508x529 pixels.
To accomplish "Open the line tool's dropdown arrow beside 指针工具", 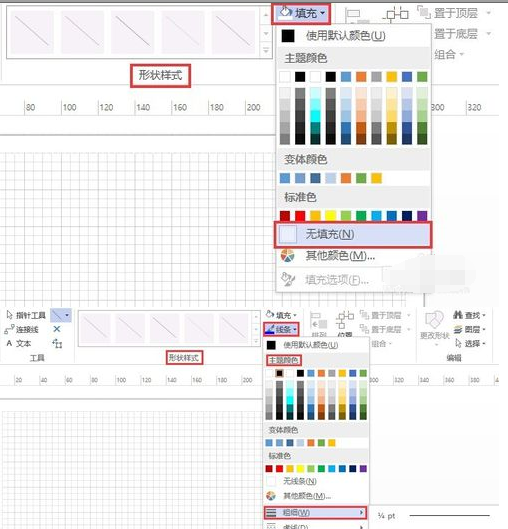I will [x=67, y=315].
